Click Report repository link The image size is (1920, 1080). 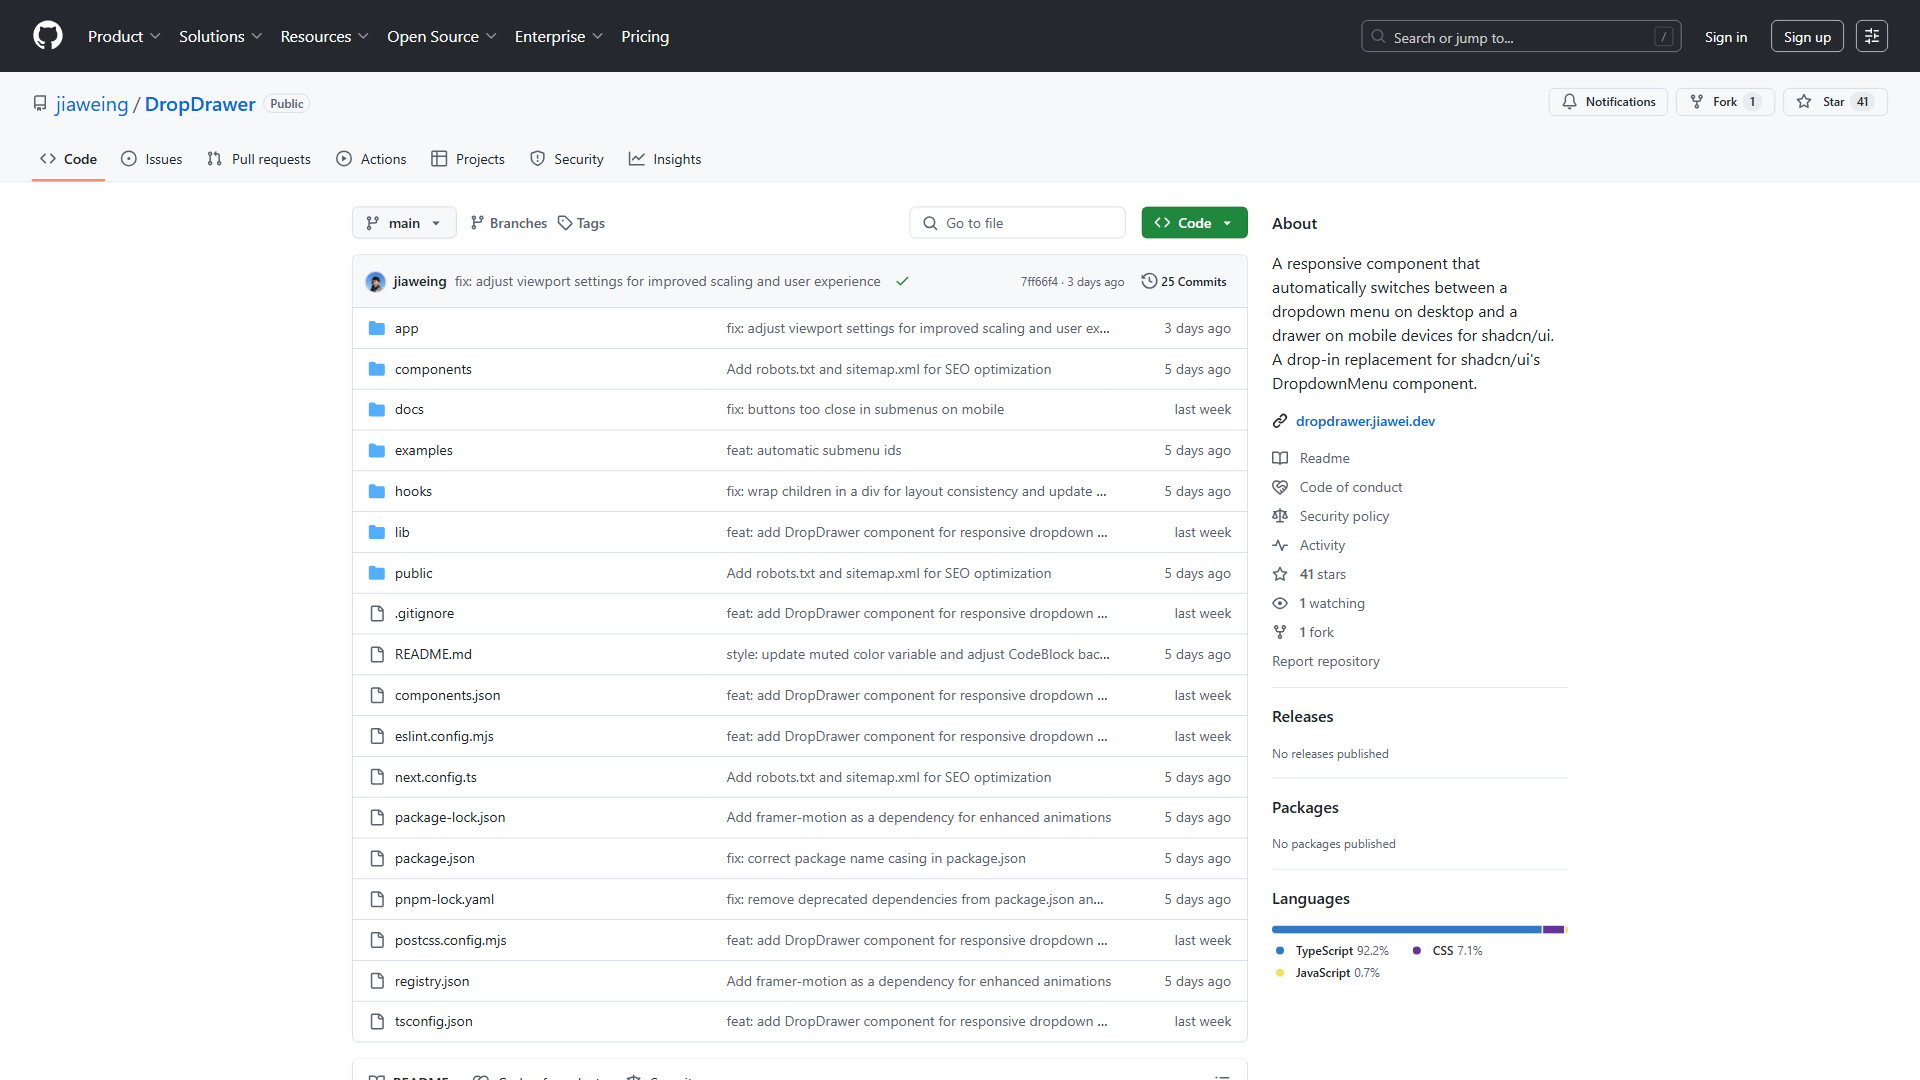coord(1325,661)
